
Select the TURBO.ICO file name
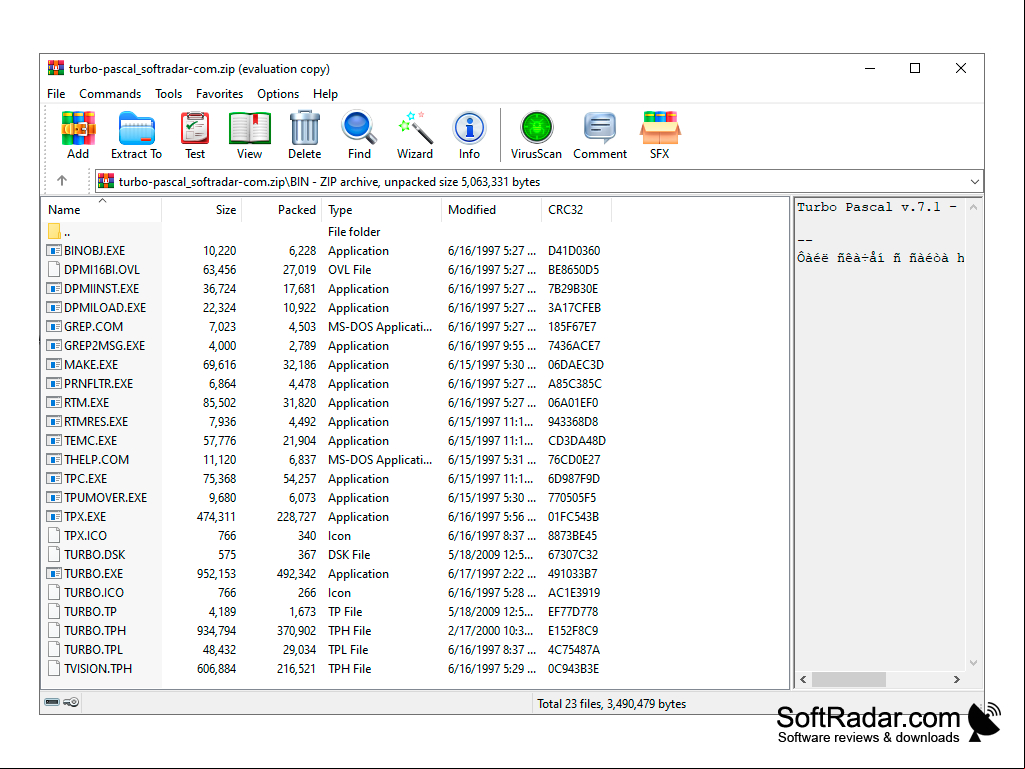[94, 592]
